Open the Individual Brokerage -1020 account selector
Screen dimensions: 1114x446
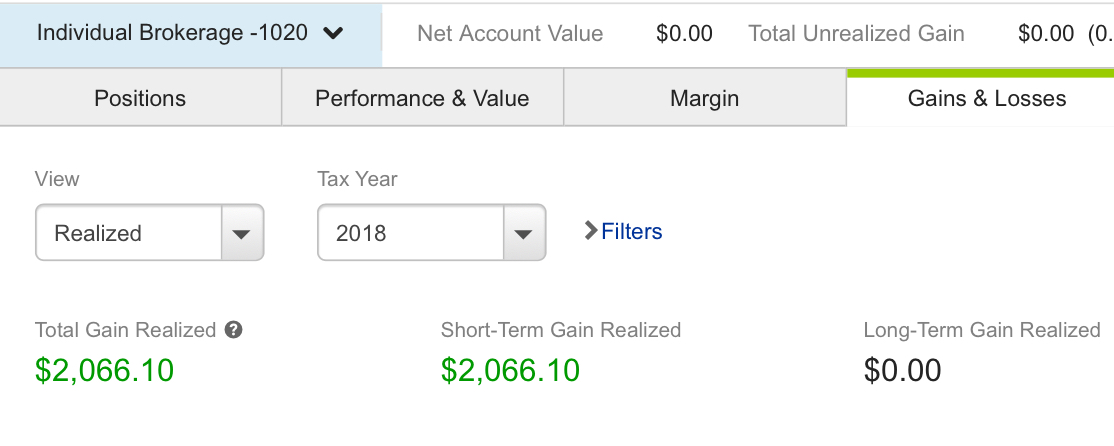[x=190, y=33]
